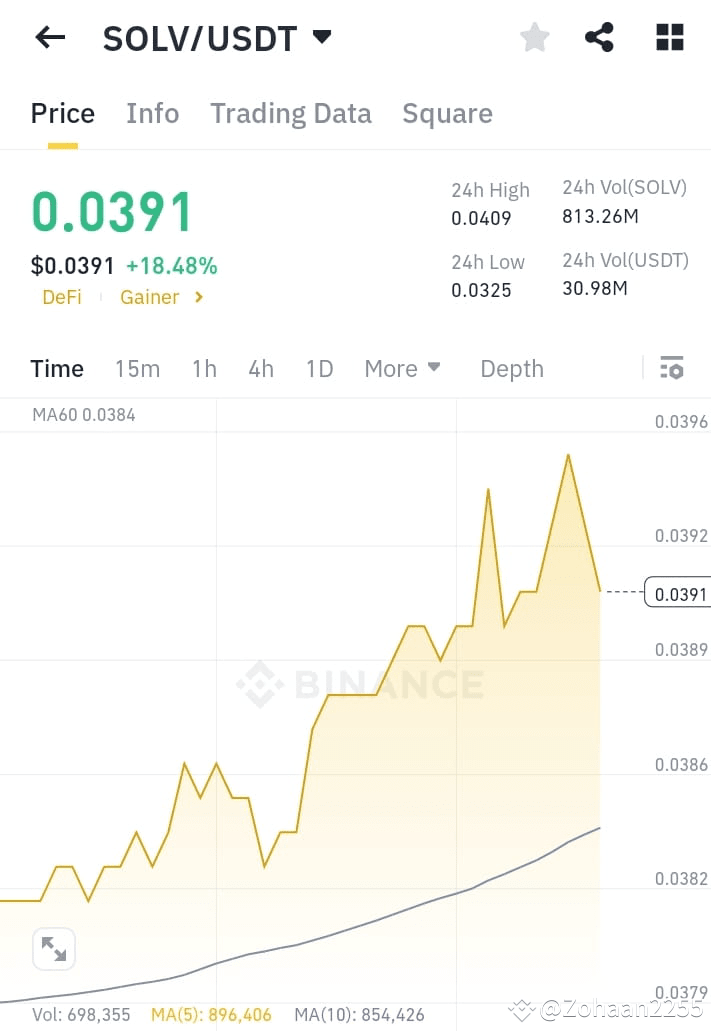Open the Gainer link
The height and width of the screenshot is (1031, 711).
pyautogui.click(x=149, y=296)
